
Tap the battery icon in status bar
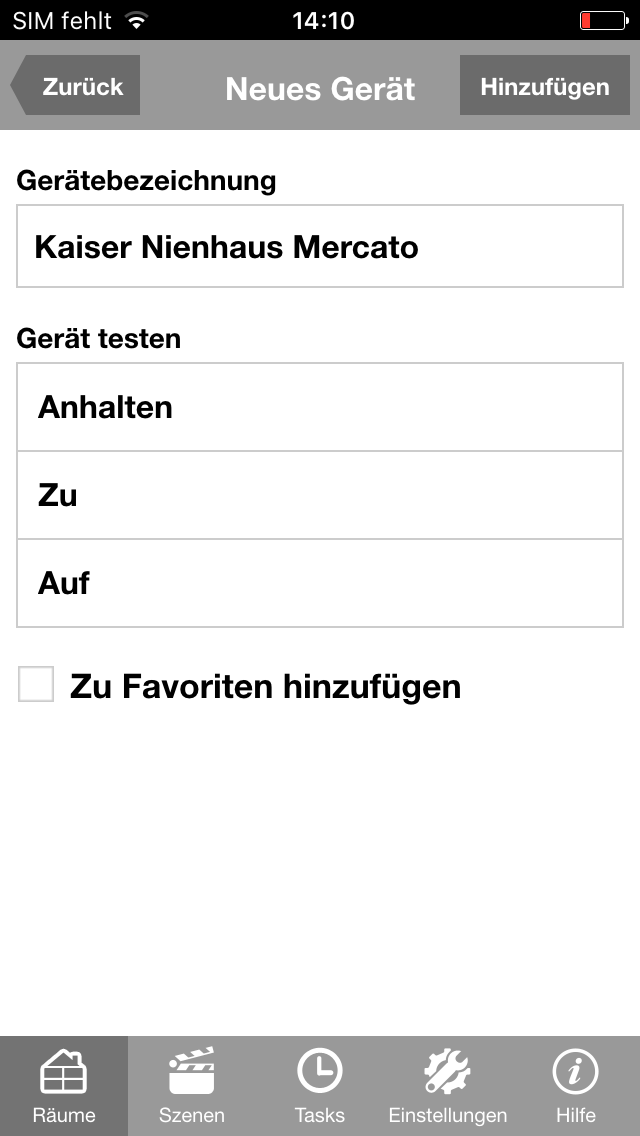602,20
